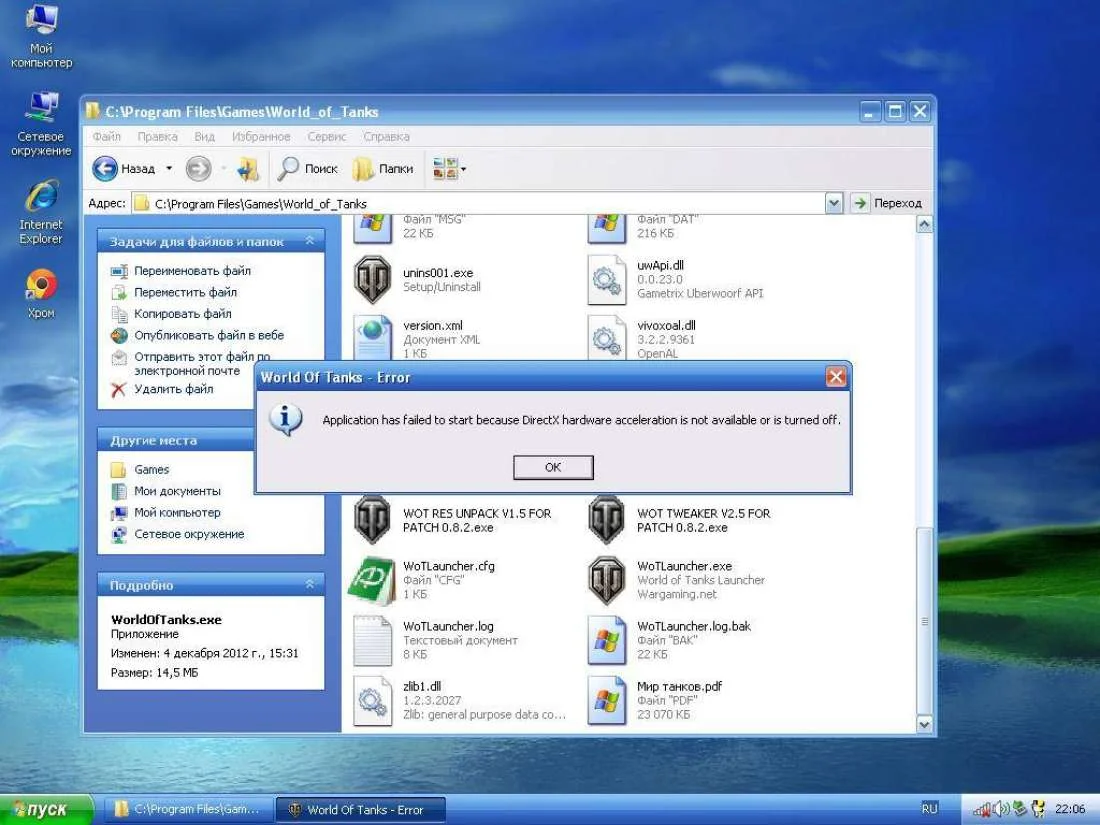Open the Хром desktop shortcut
This screenshot has height=825, width=1100.
tap(41, 286)
